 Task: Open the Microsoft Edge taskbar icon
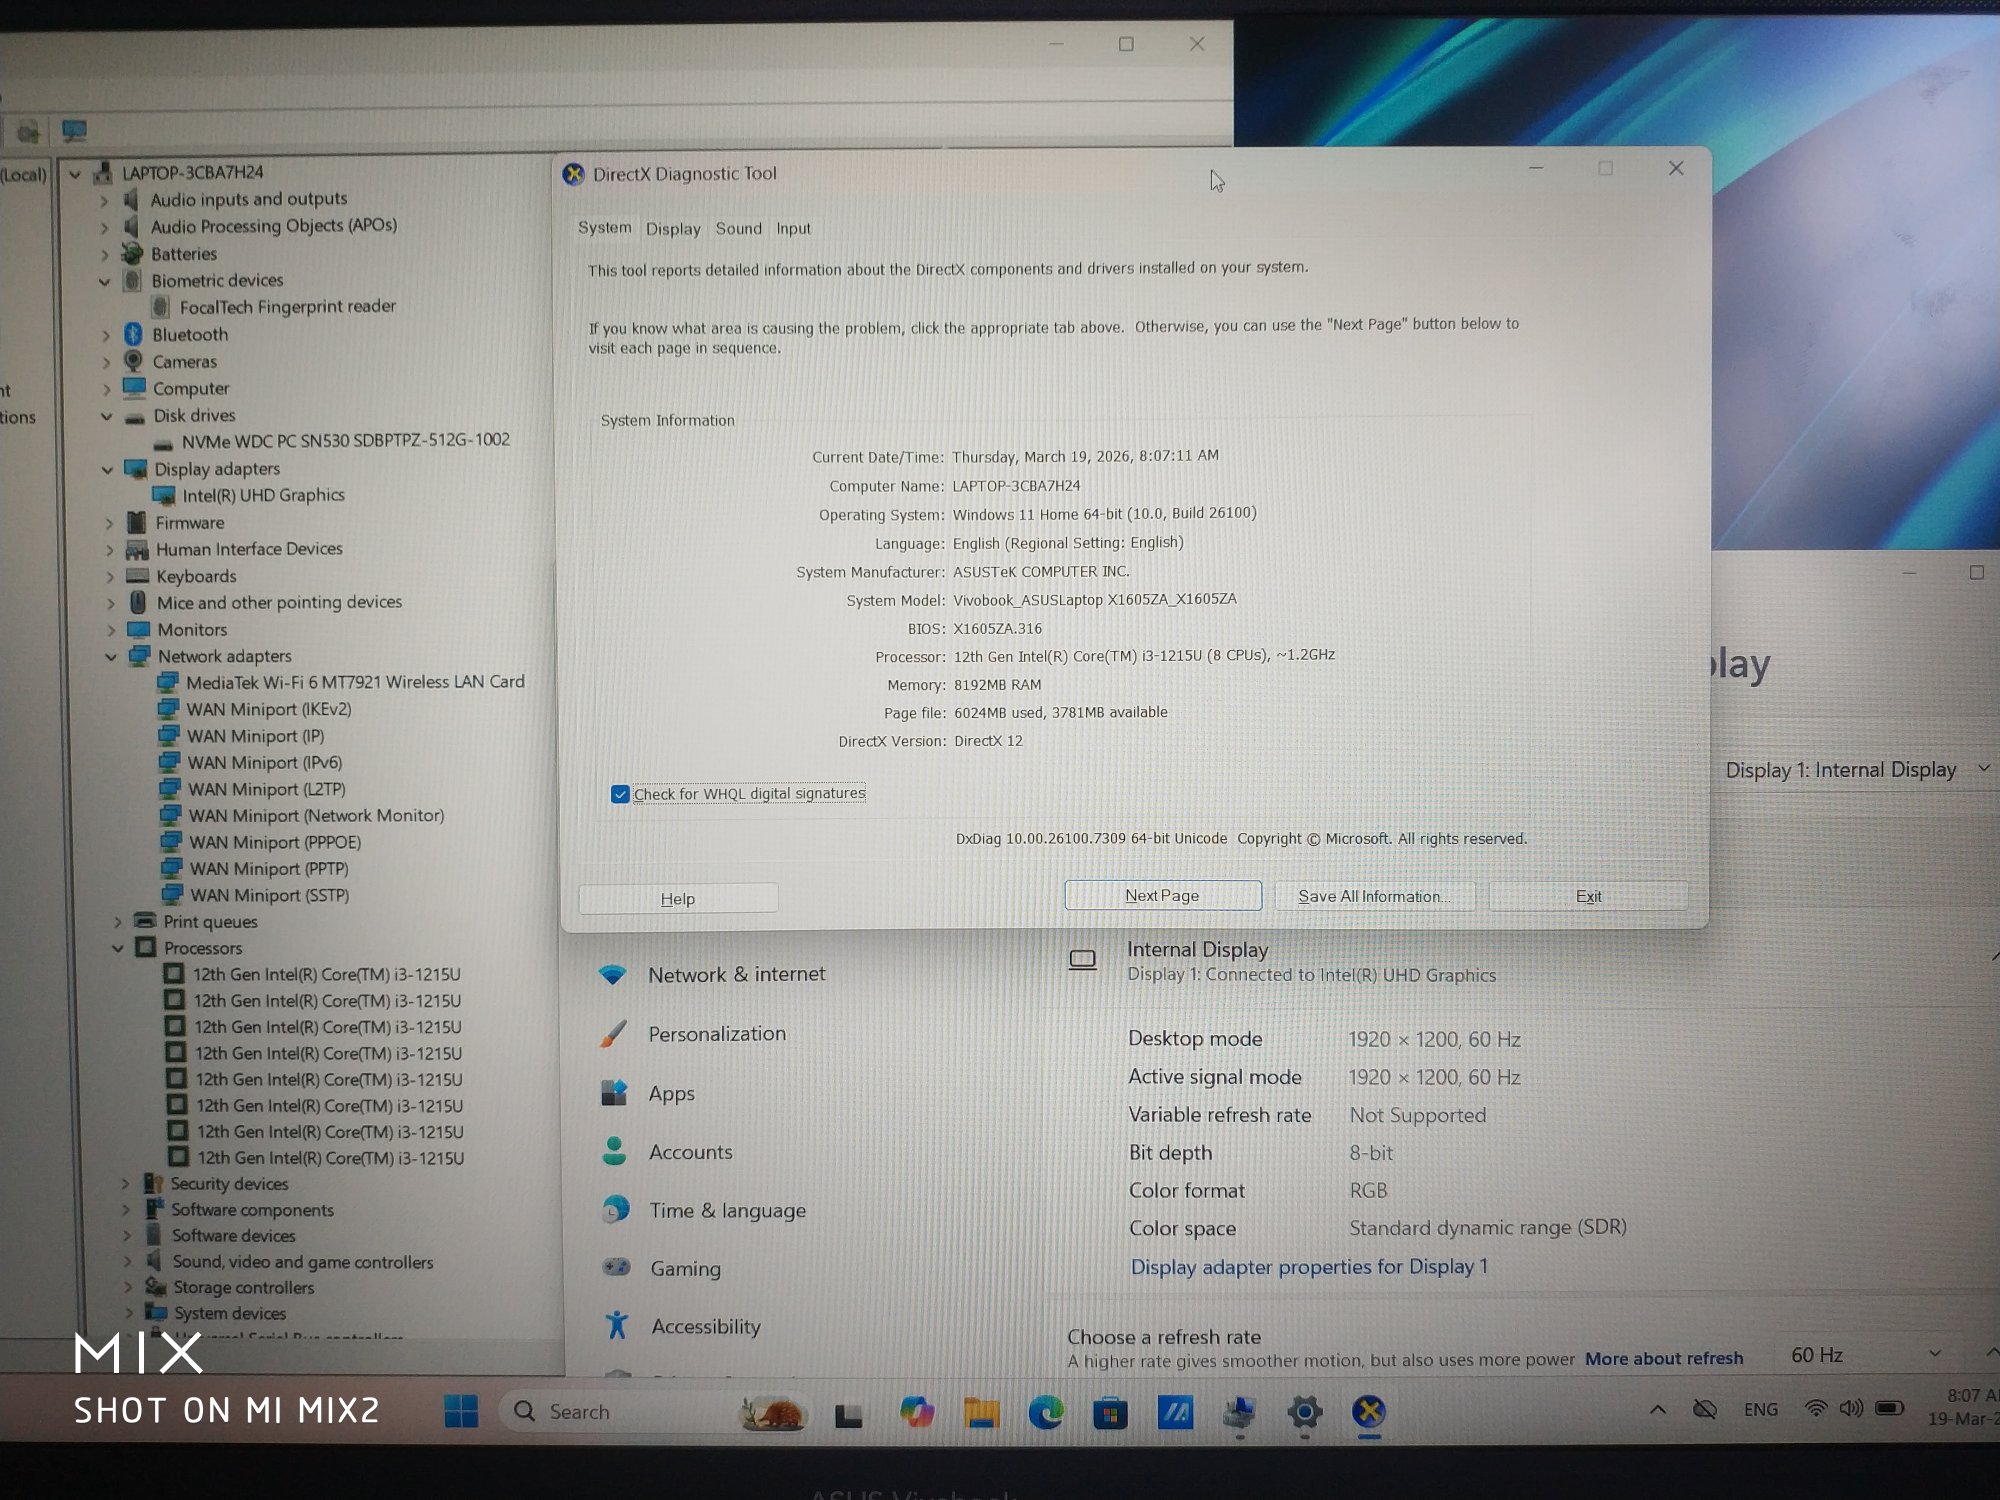pos(1046,1412)
